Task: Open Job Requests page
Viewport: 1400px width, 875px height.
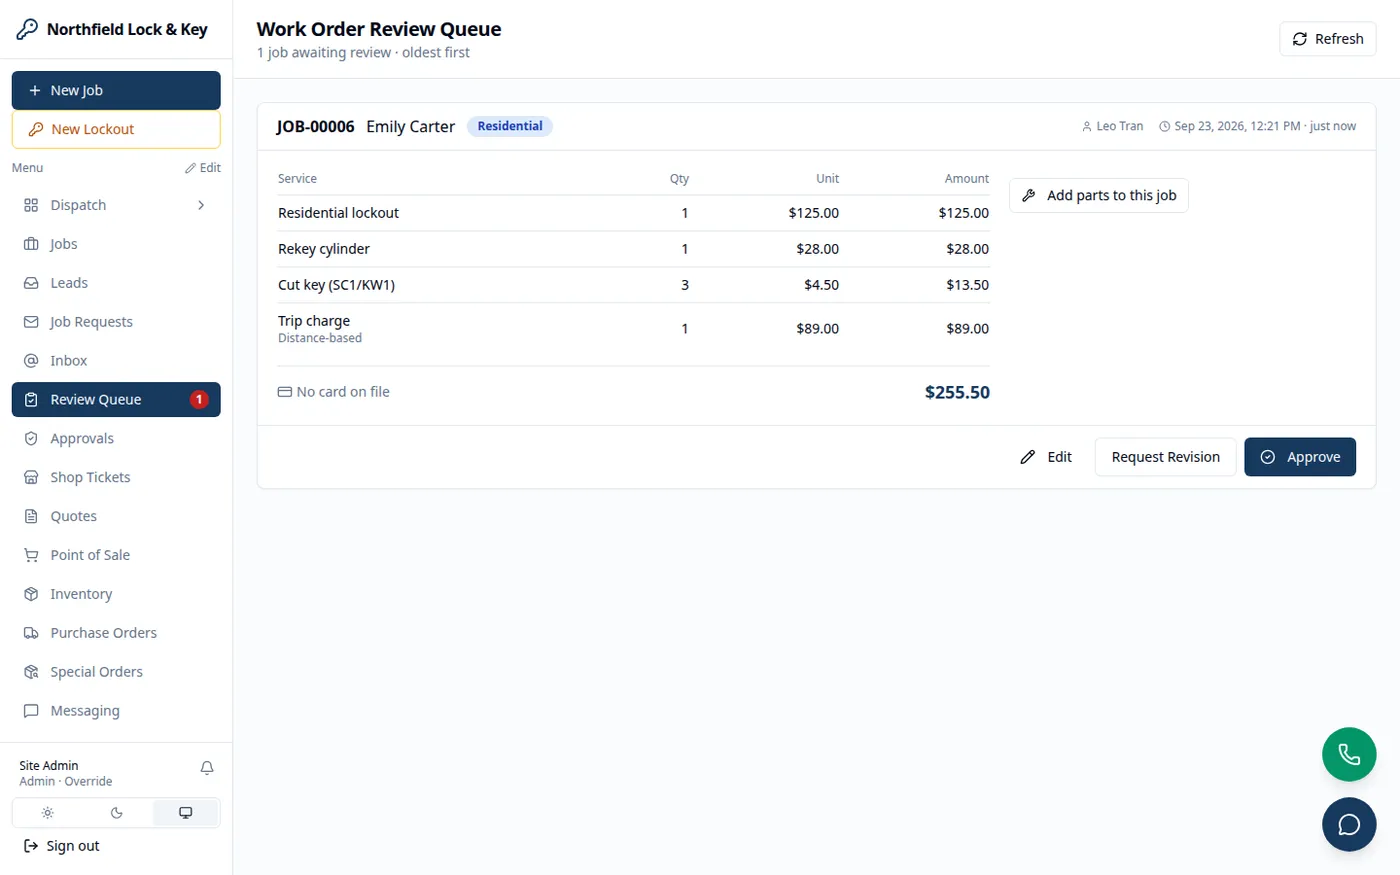Action: pyautogui.click(x=116, y=322)
